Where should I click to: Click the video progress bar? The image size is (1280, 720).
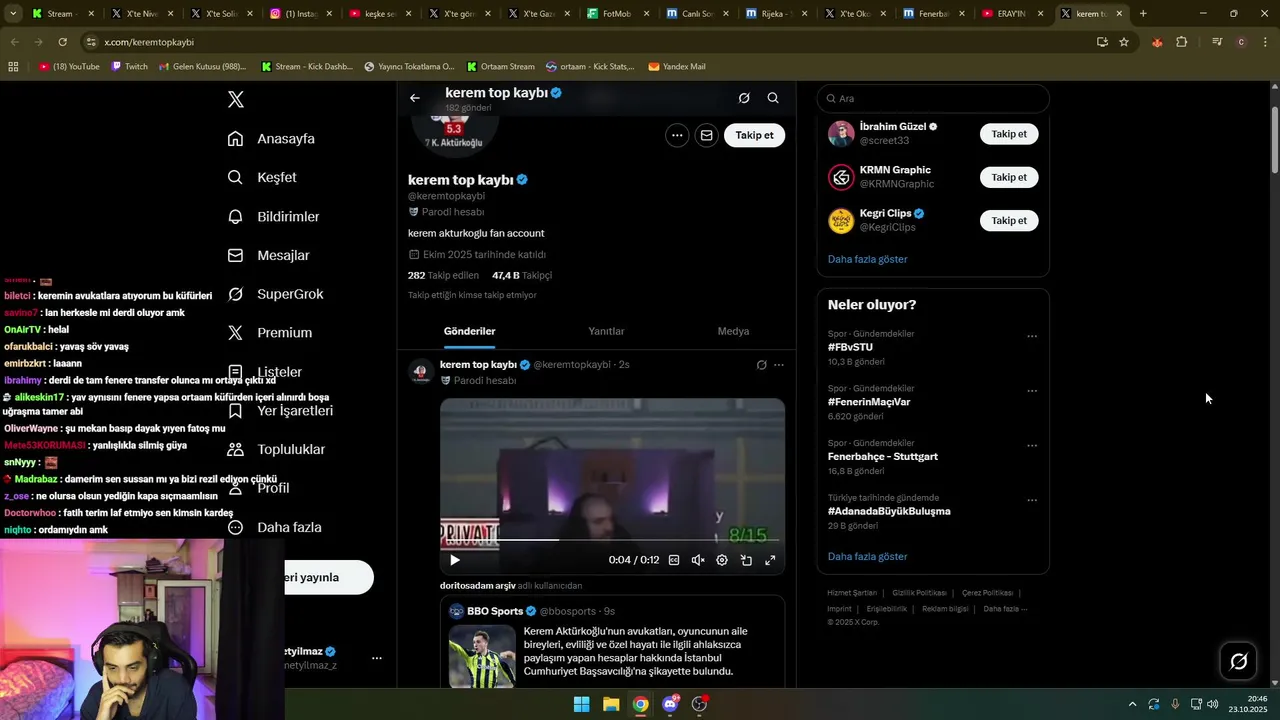[612, 540]
